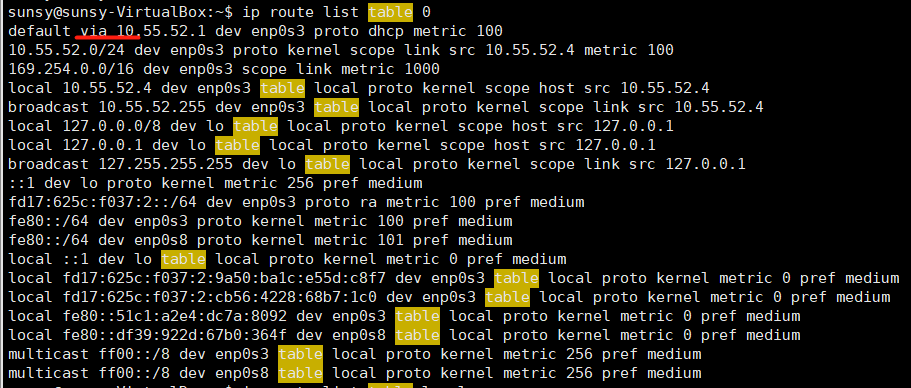Click the 'local 127.0.0.0/8' route
The height and width of the screenshot is (388, 911).
(x=342, y=127)
